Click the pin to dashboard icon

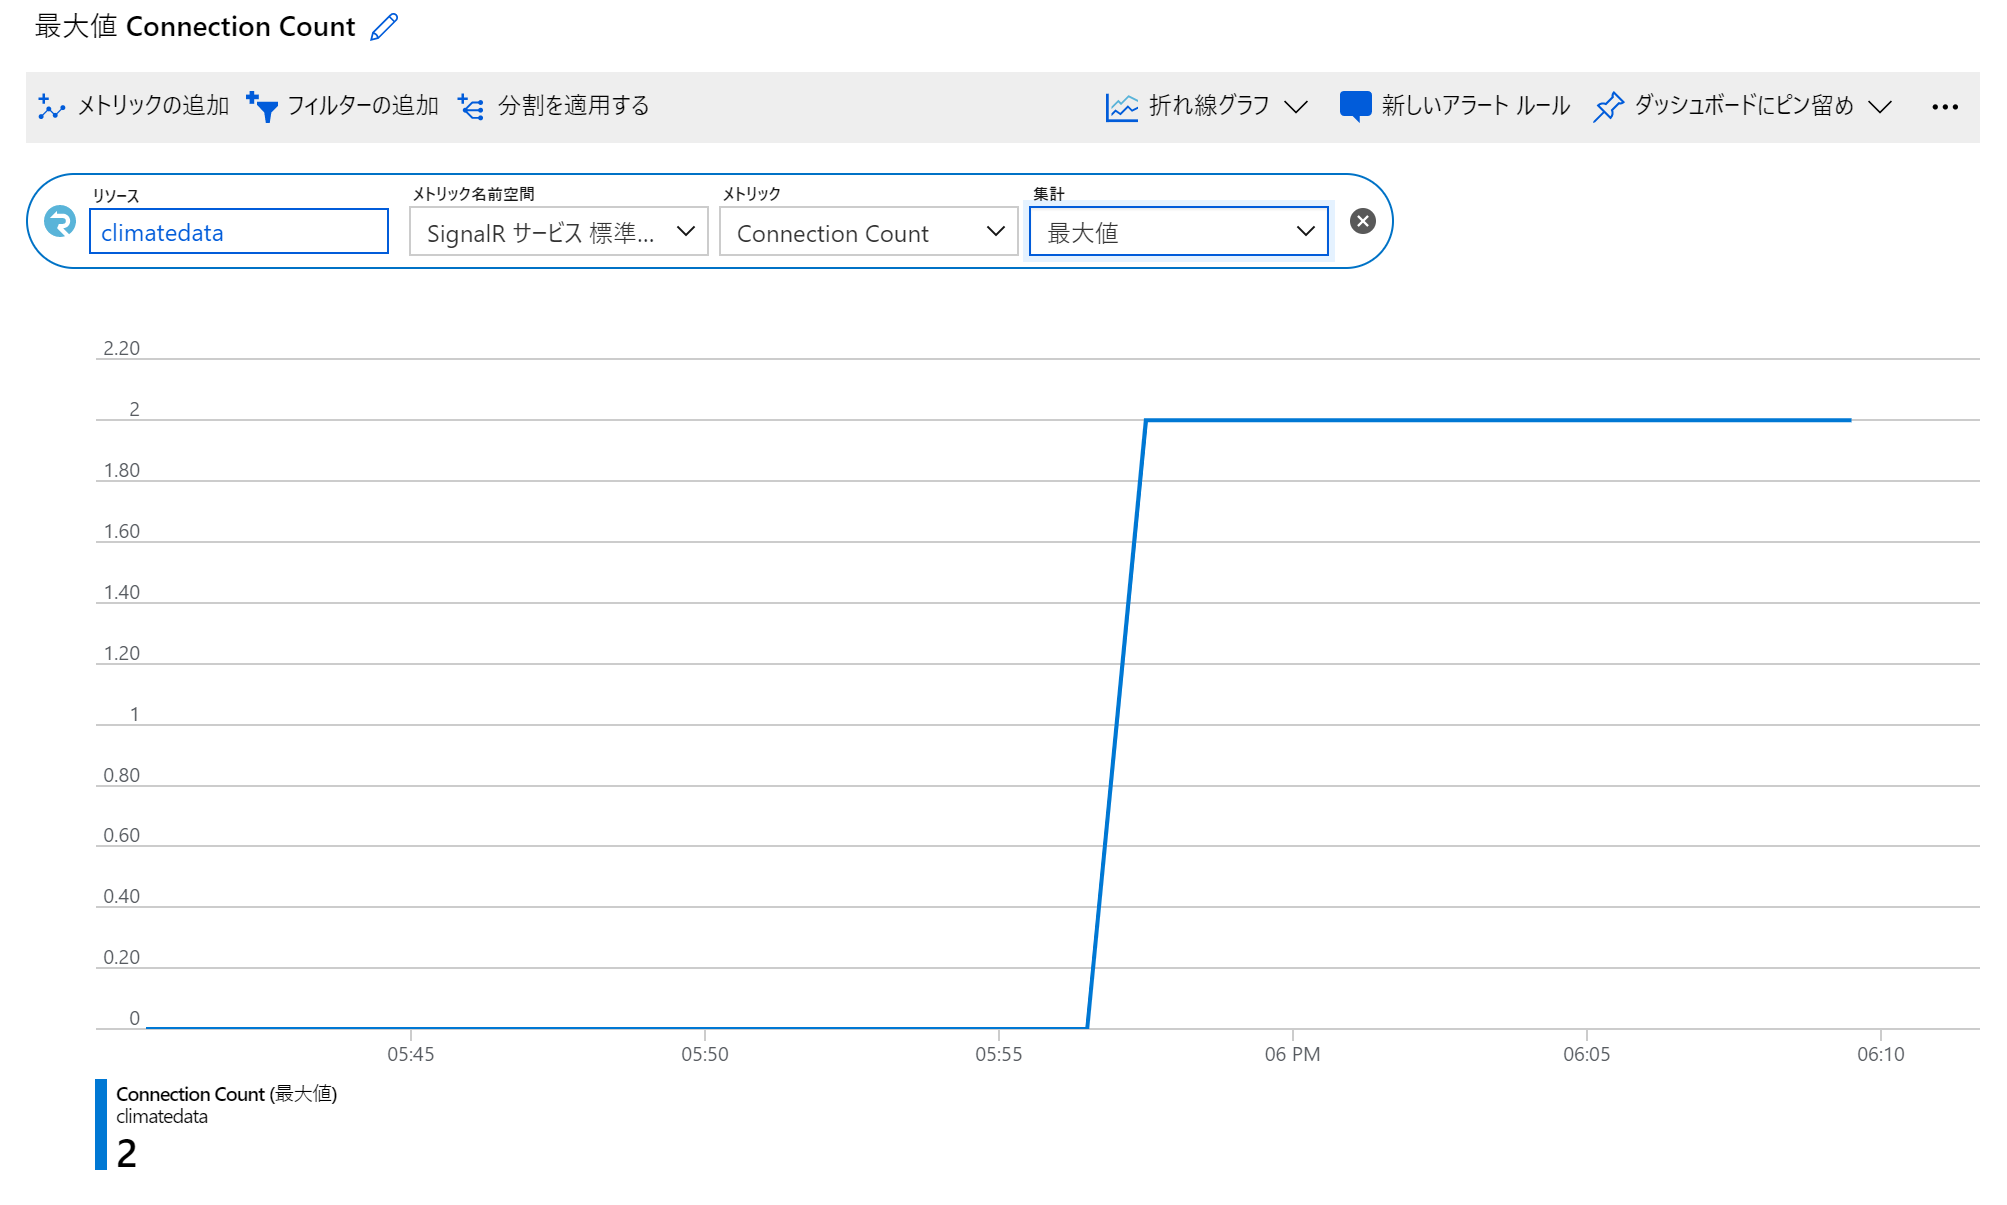(x=1608, y=106)
